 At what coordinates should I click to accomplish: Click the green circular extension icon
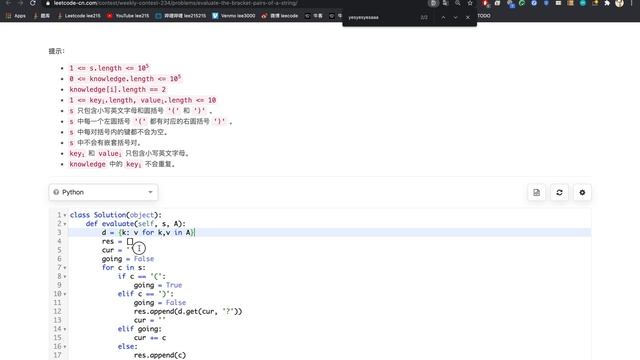(522, 3)
